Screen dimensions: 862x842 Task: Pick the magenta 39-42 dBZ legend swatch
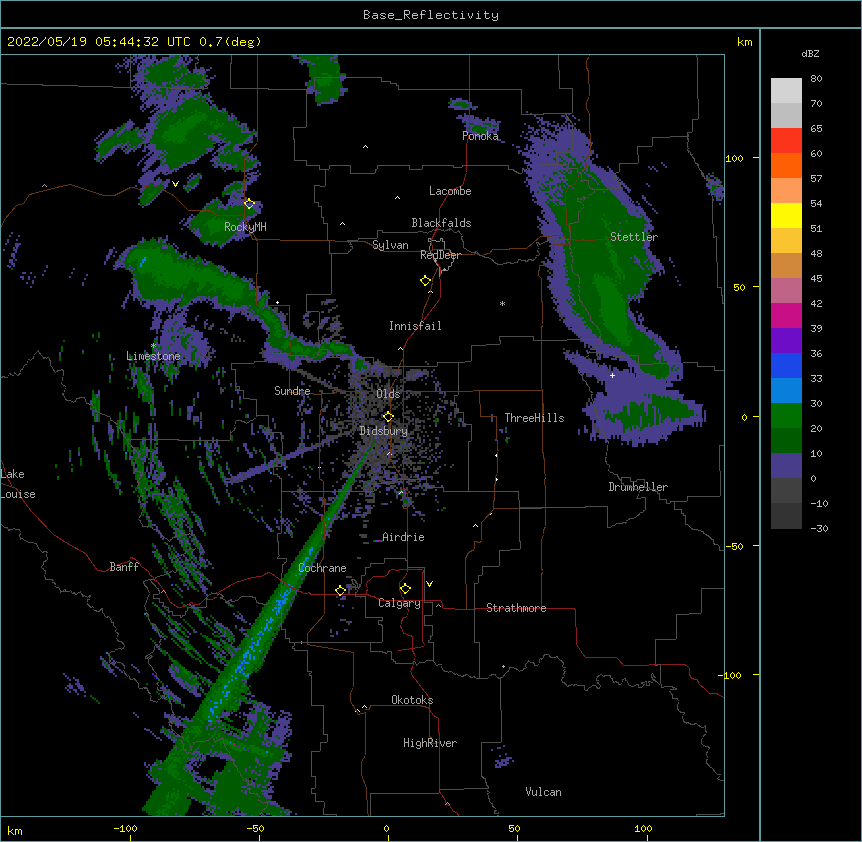coord(786,315)
